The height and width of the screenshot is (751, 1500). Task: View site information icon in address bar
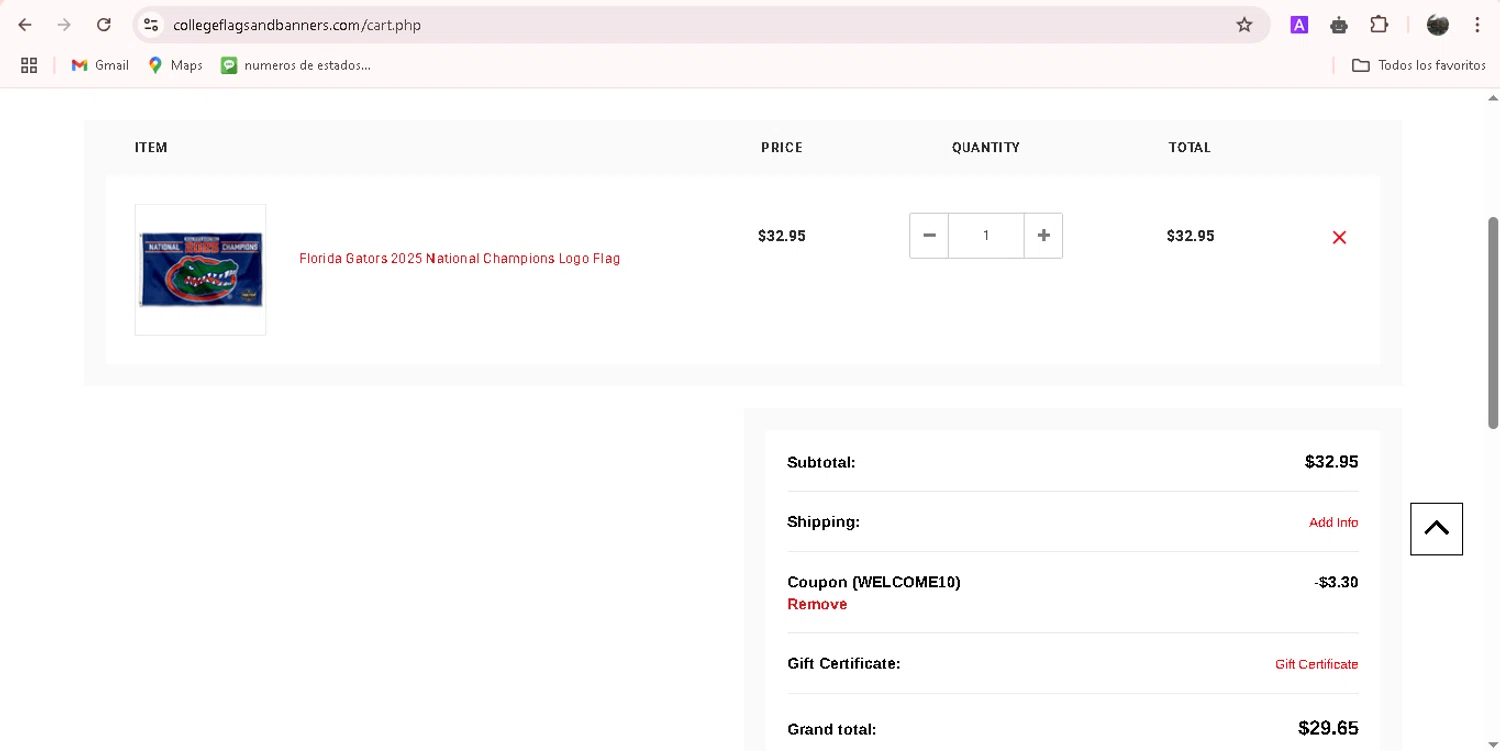click(151, 25)
